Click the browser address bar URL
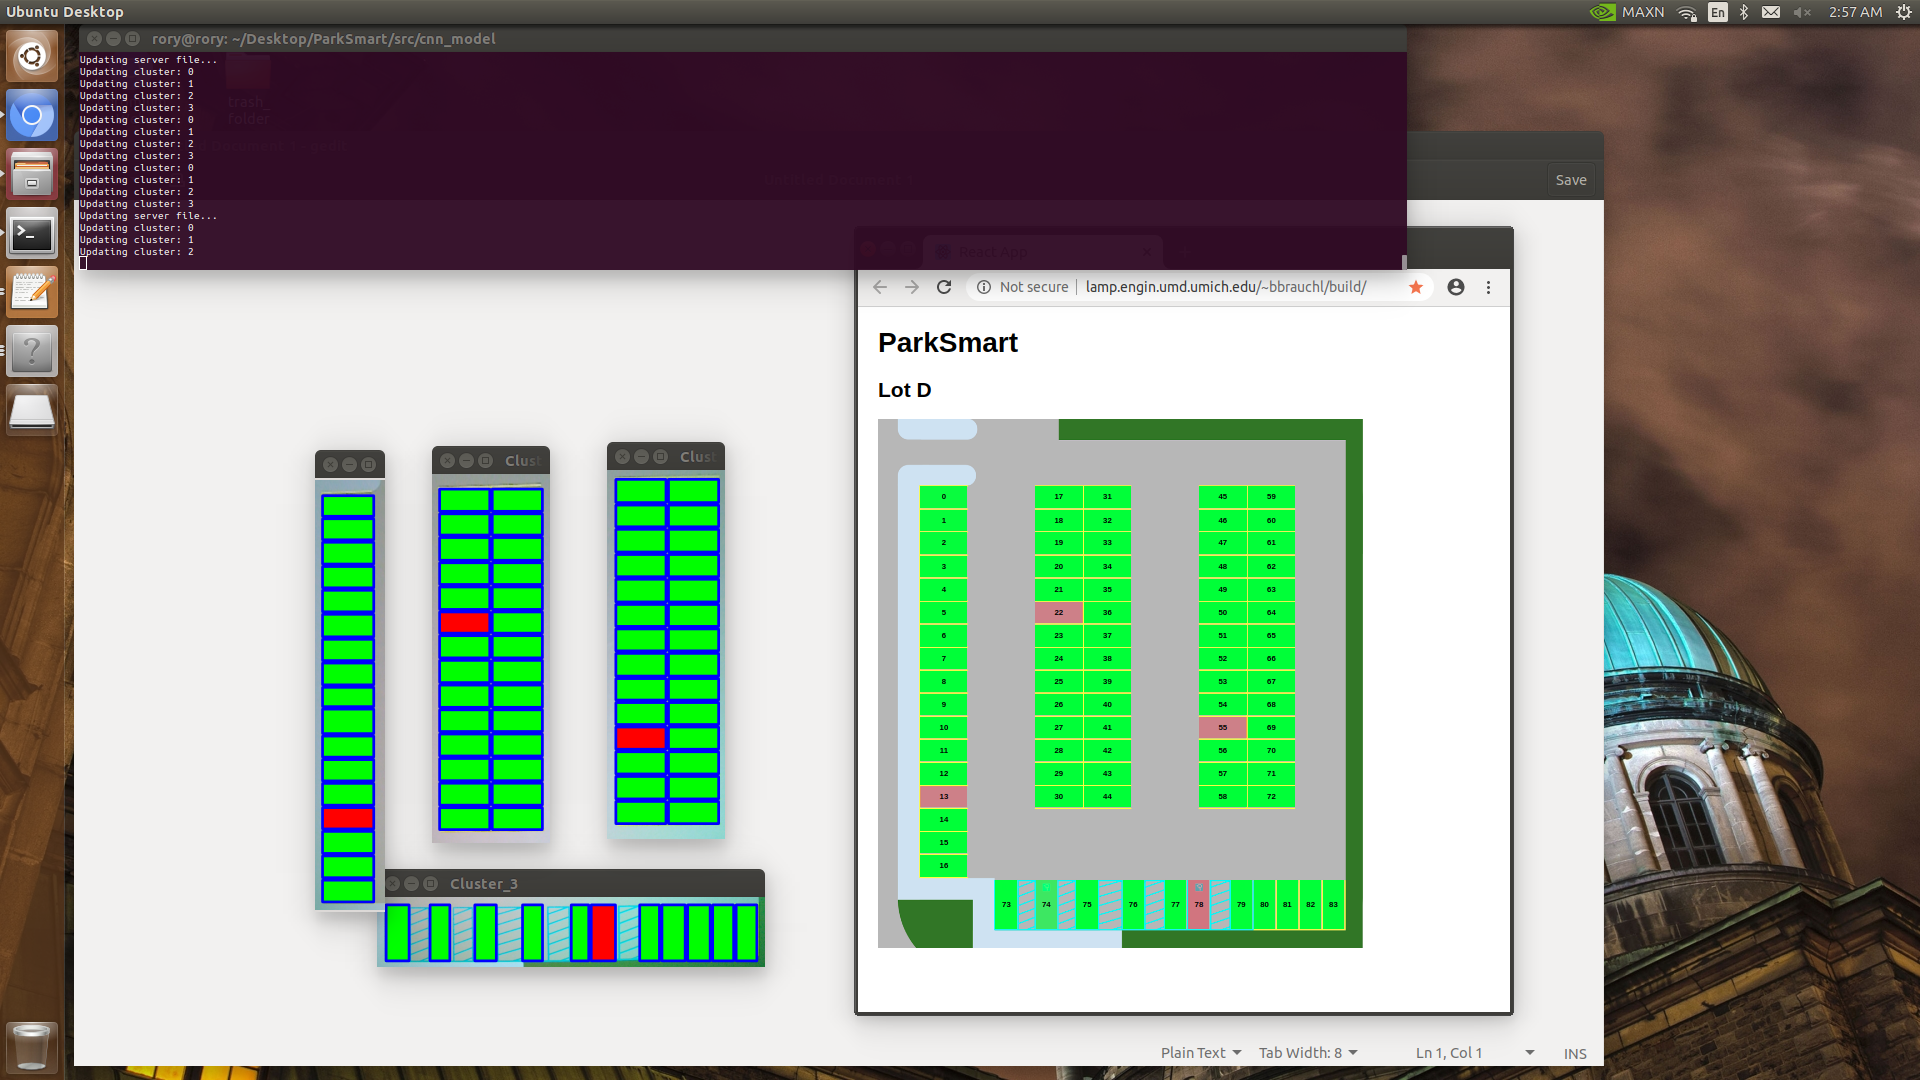Viewport: 1920px width, 1080px height. pos(1225,287)
